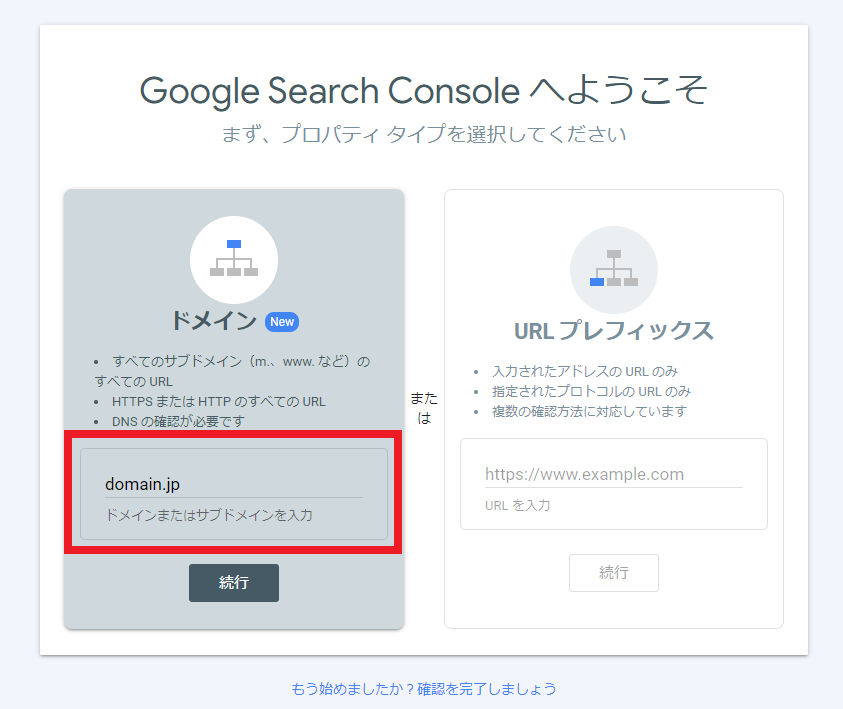Click the すべてのサブドメイン bullet text
This screenshot has width=843, height=709.
[232, 371]
